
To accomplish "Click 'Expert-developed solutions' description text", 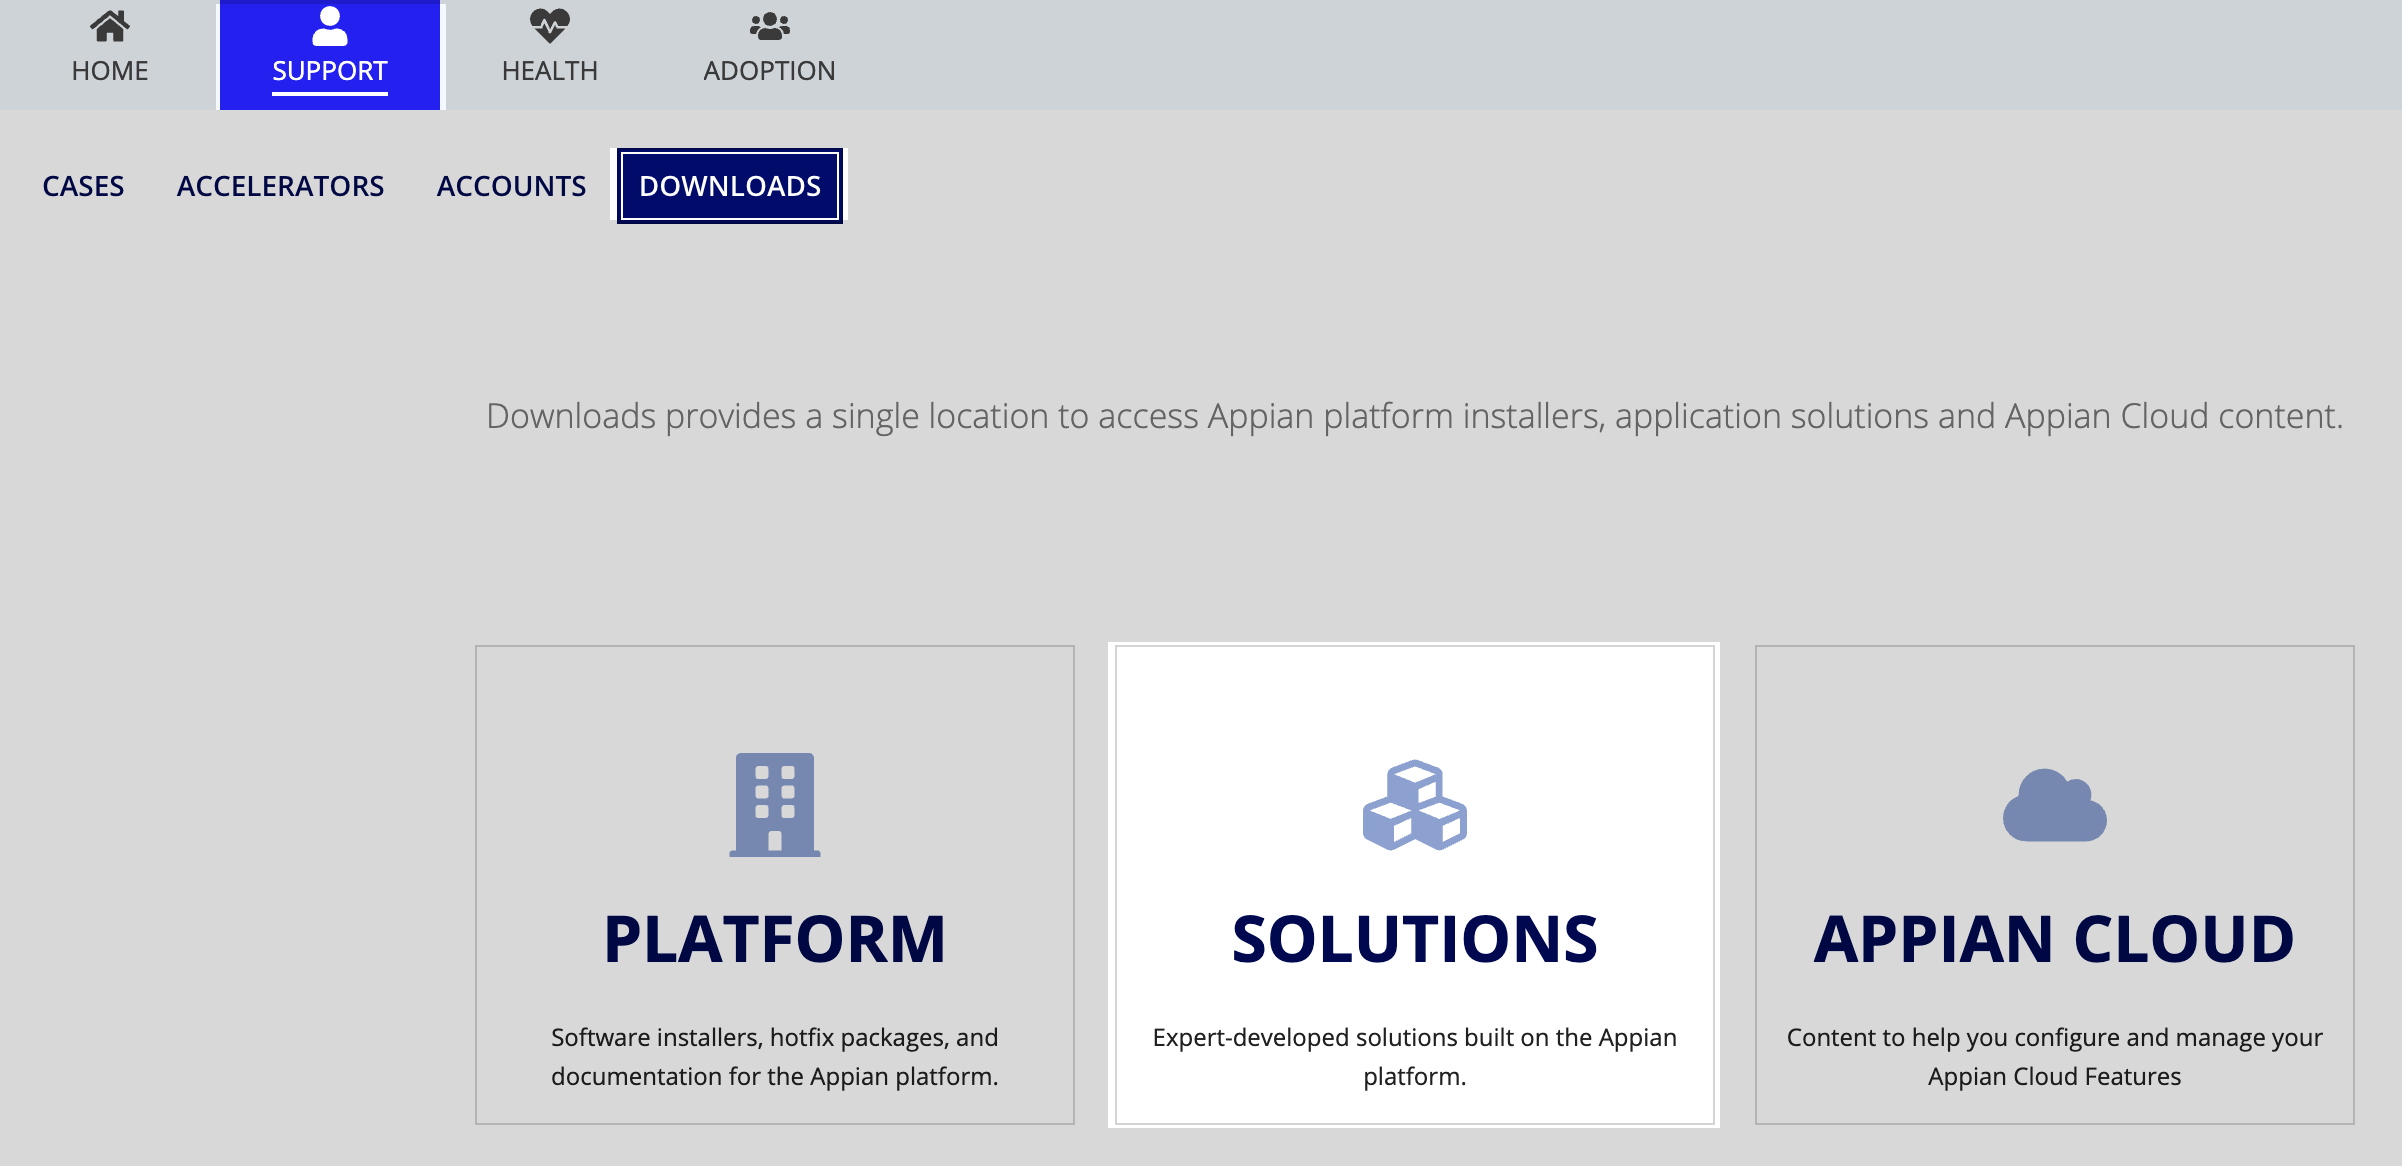I will tap(1414, 1057).
